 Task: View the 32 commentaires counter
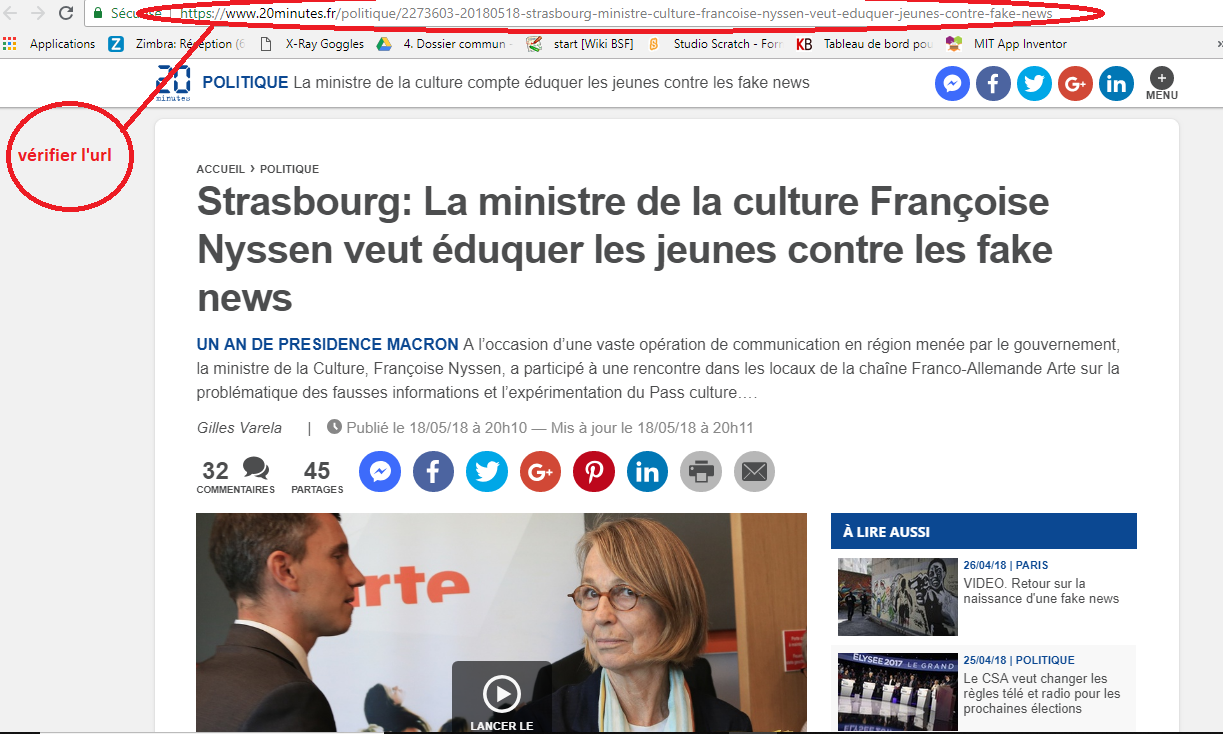[x=235, y=475]
